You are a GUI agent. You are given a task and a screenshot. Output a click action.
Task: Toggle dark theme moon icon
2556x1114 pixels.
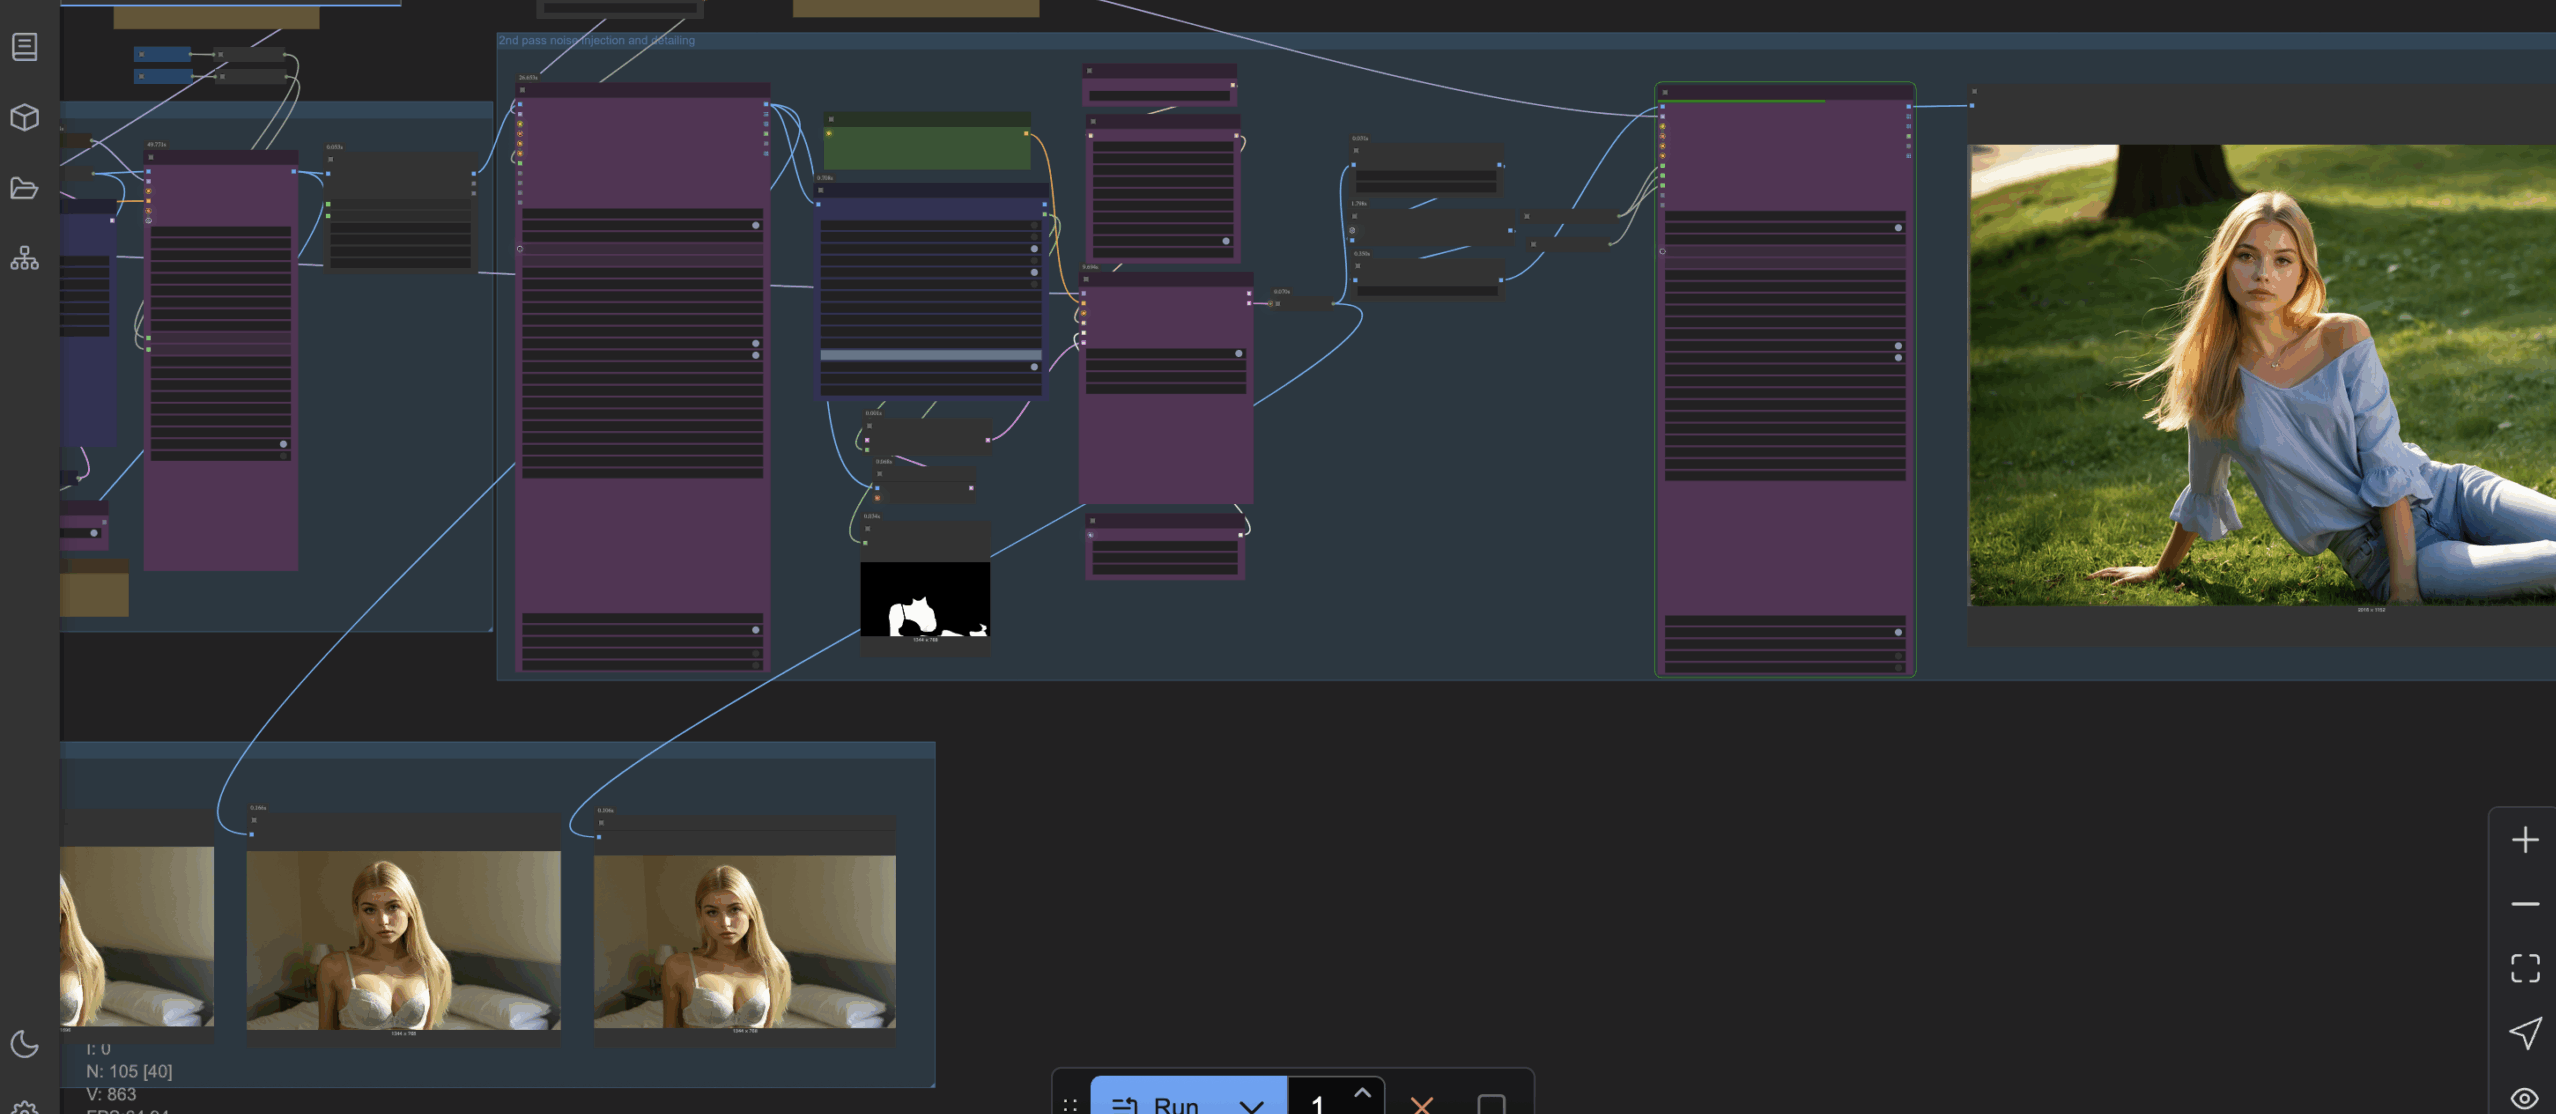point(25,1044)
